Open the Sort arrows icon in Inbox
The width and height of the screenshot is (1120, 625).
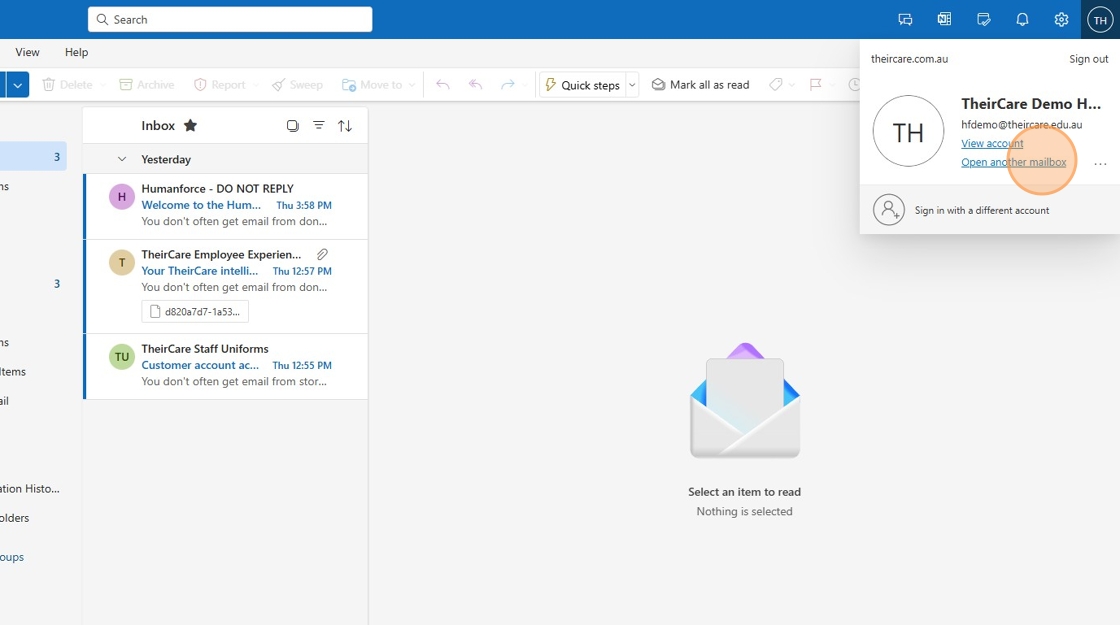point(345,126)
